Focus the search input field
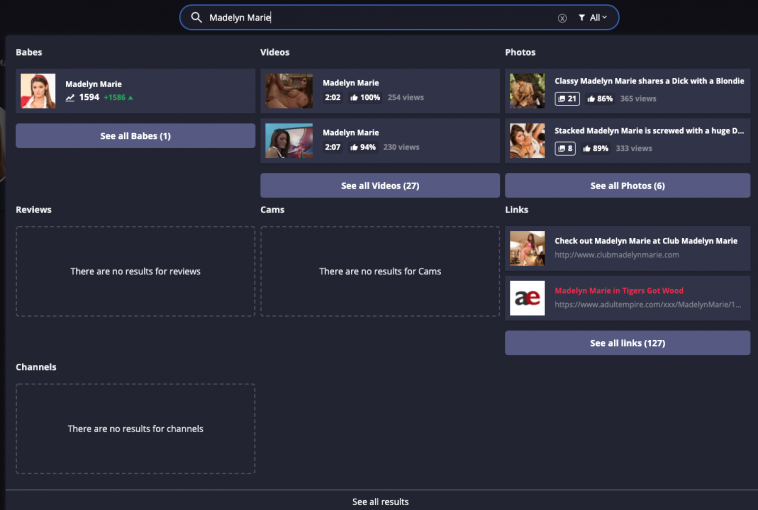The width and height of the screenshot is (758, 510). (380, 18)
